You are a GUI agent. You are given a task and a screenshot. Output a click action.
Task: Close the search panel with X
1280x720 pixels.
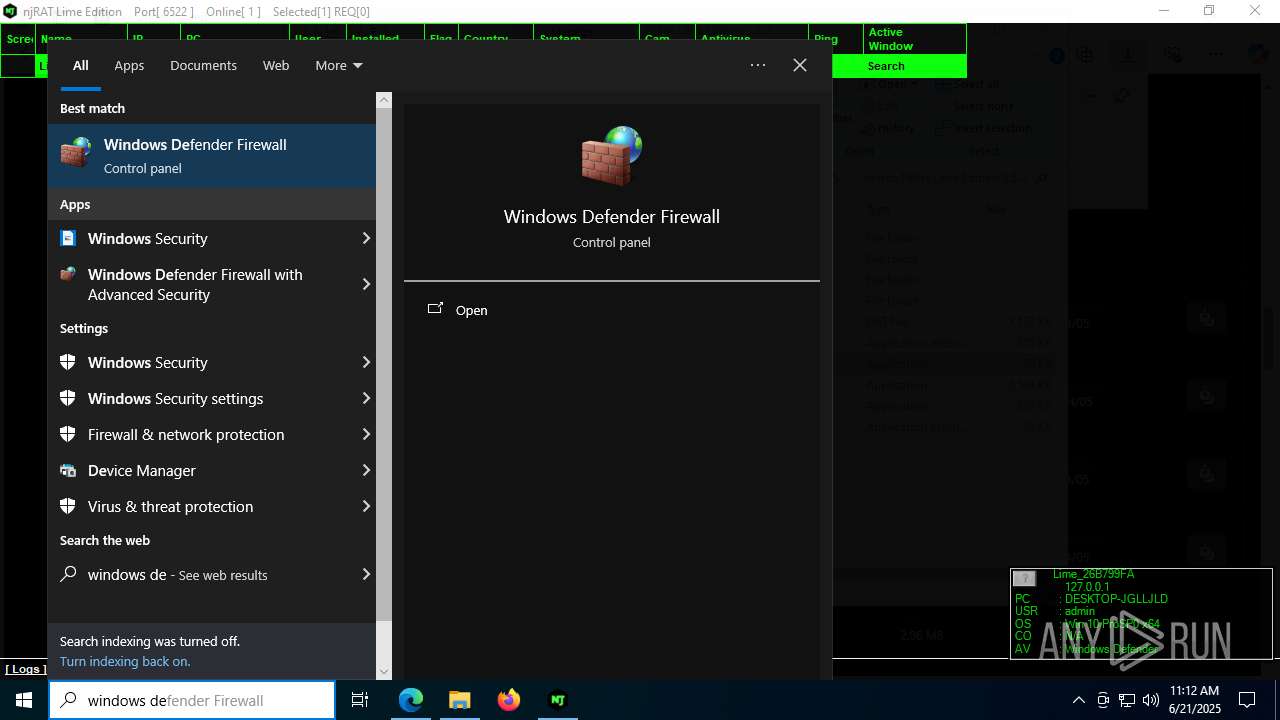(x=800, y=65)
